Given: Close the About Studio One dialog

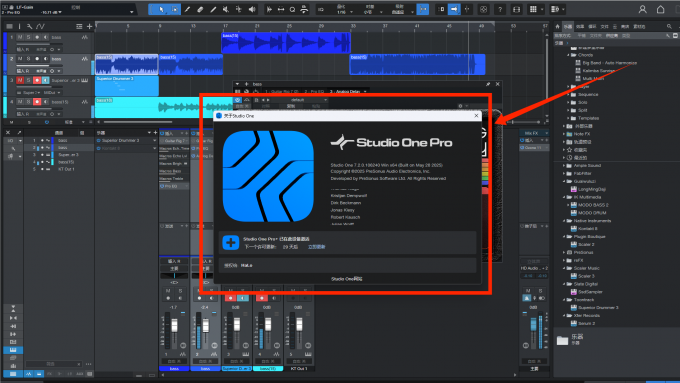Looking at the screenshot, I should (476, 116).
